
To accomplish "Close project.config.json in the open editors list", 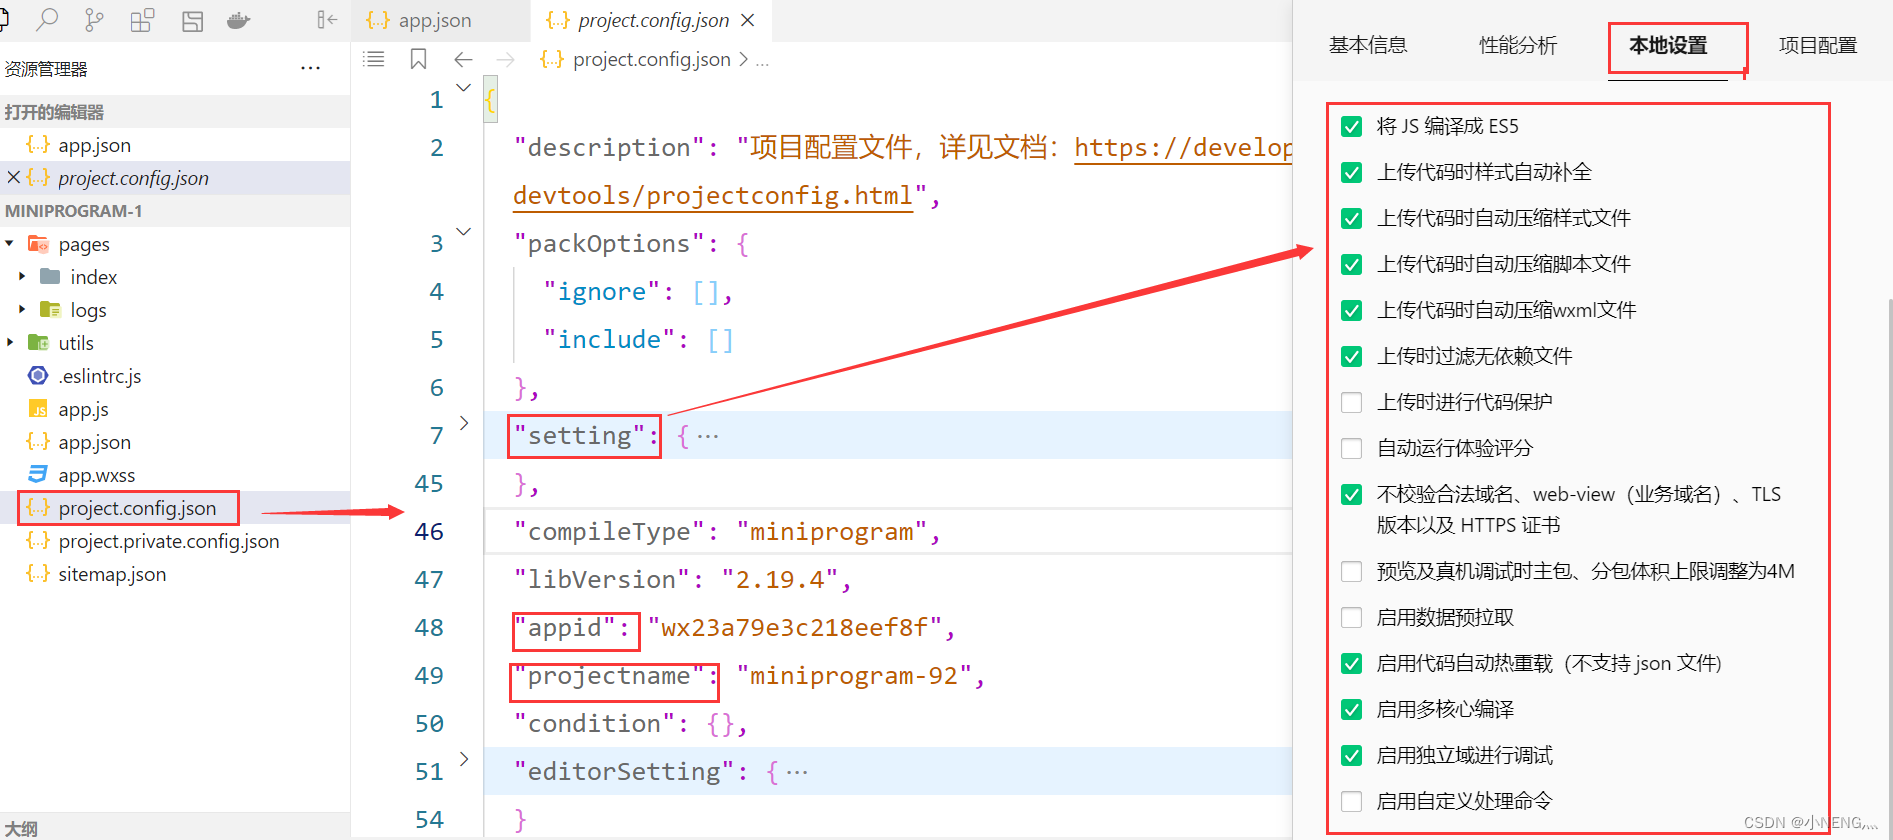I will click(x=13, y=177).
